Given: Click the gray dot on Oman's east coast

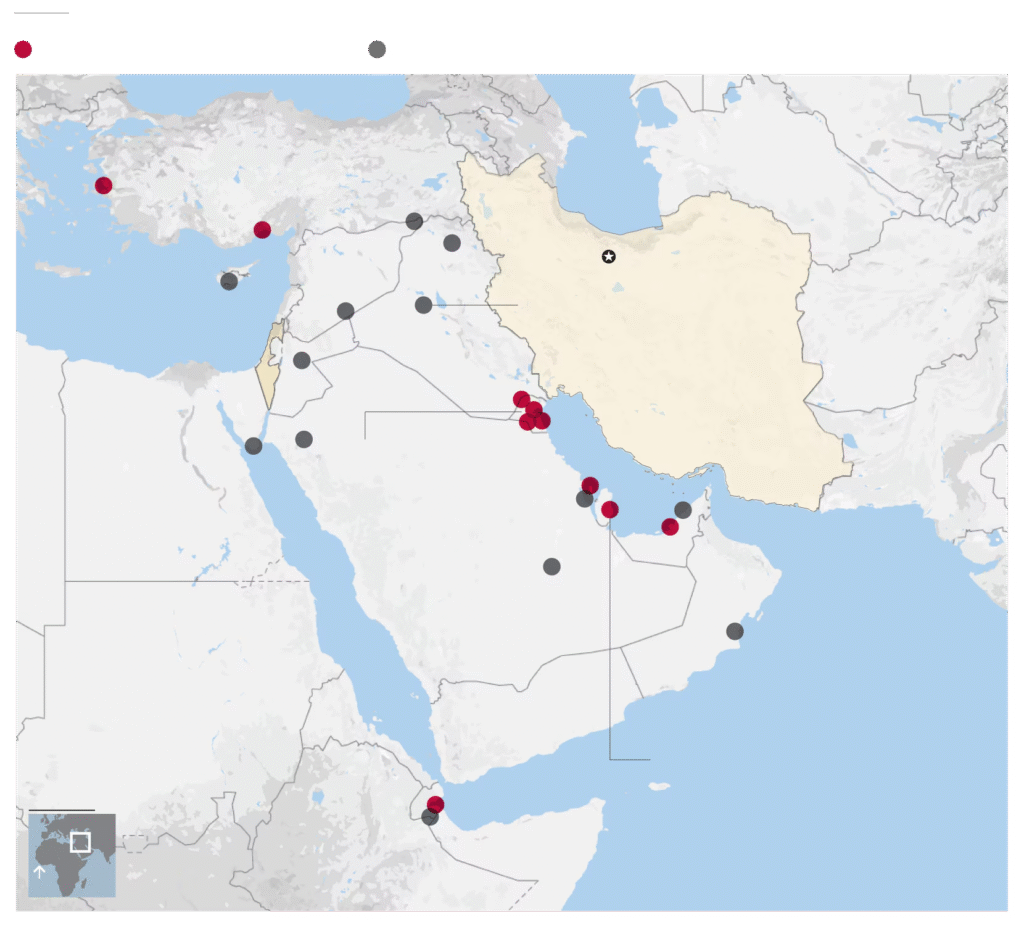Looking at the screenshot, I should 735,631.
